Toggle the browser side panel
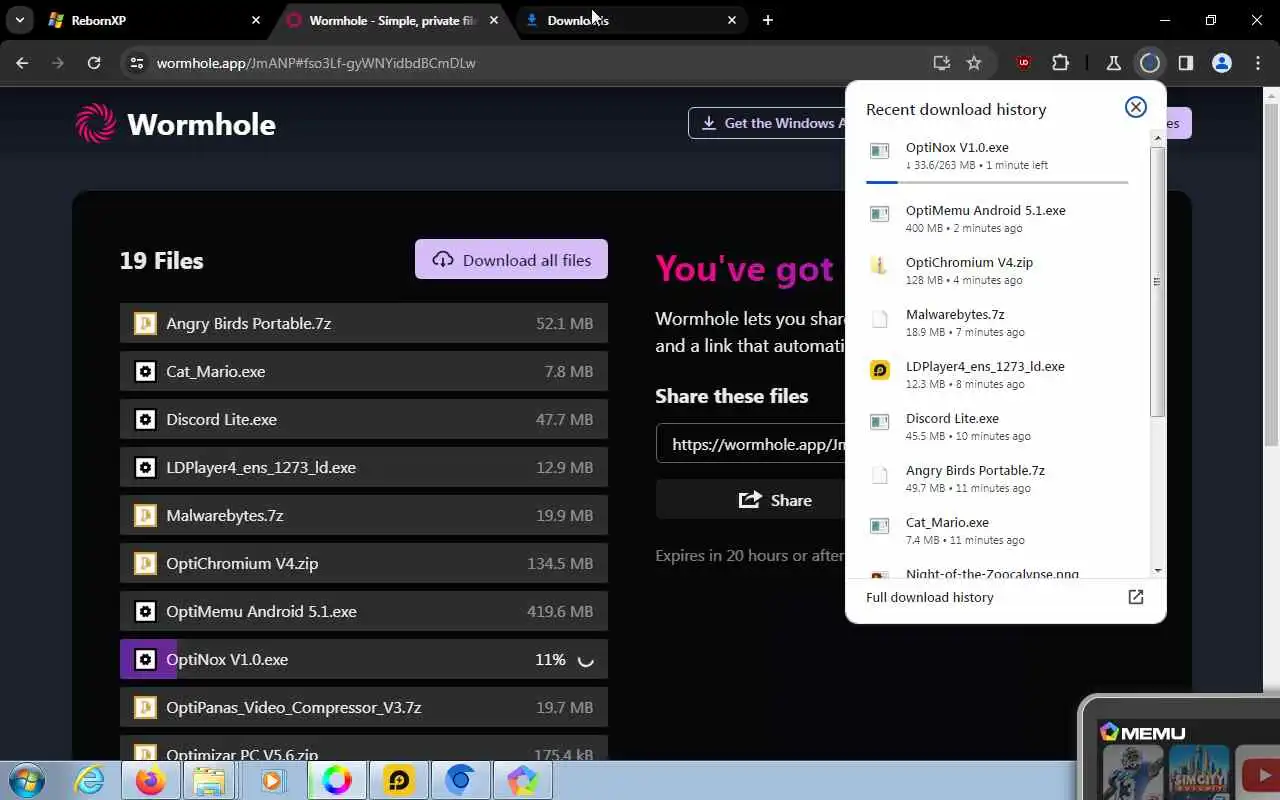Viewport: 1280px width, 800px height. tap(1186, 63)
